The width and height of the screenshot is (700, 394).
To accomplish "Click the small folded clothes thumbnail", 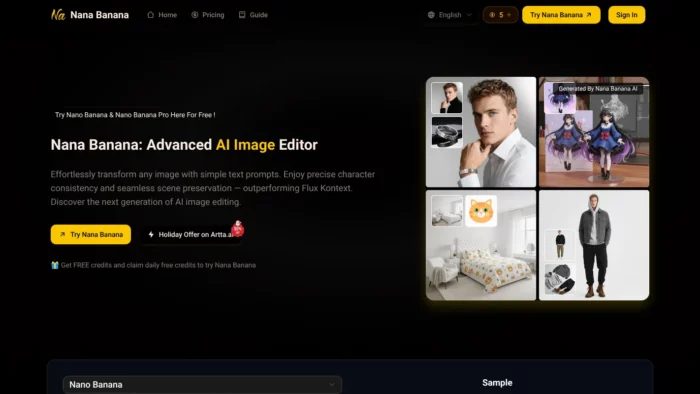I will (560, 279).
